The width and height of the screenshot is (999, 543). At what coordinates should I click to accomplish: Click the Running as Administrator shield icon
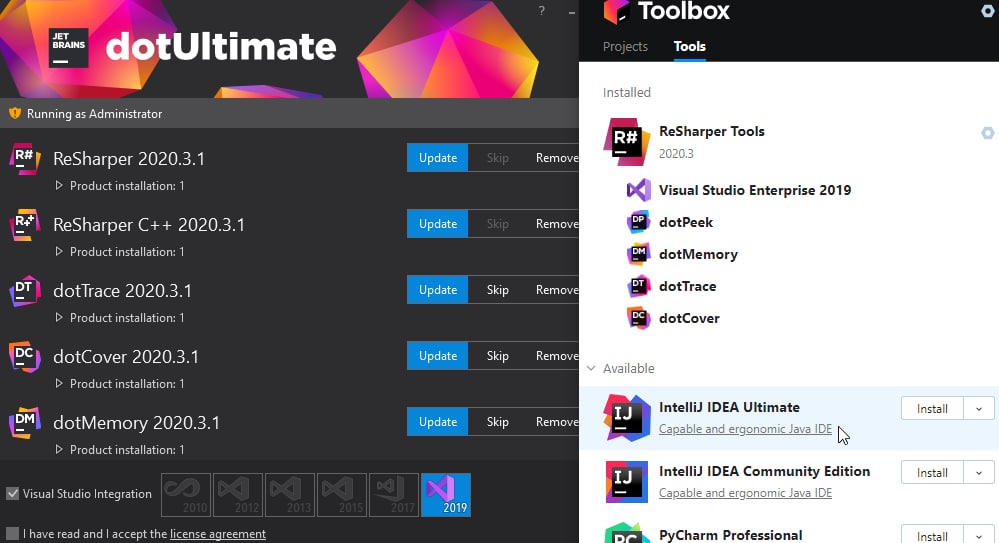pyautogui.click(x=15, y=113)
